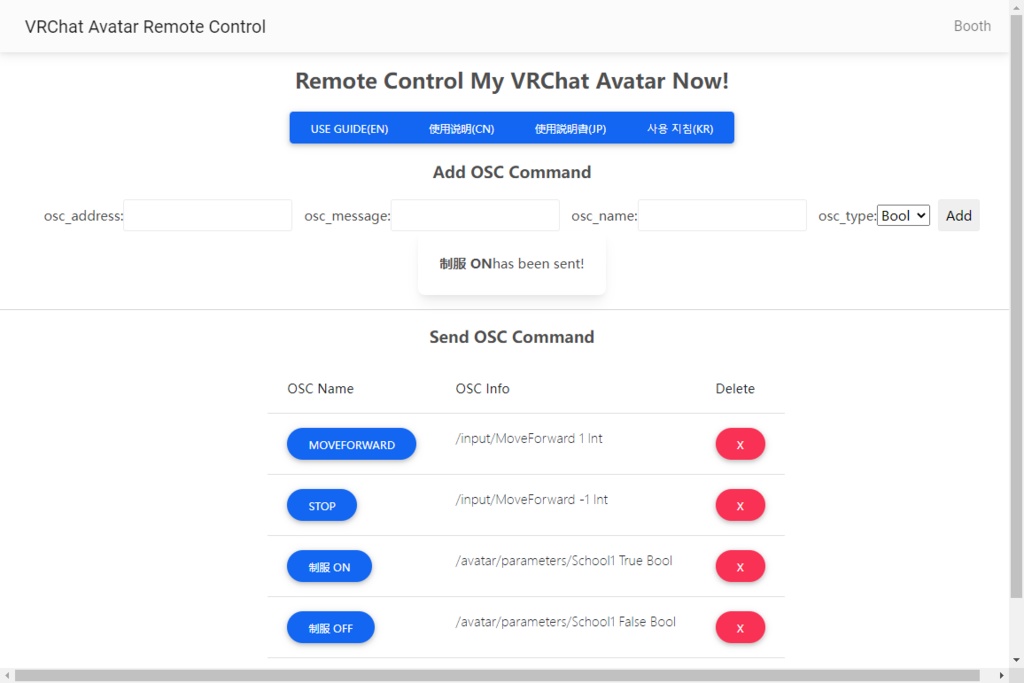This screenshot has width=1024, height=683.
Task: Send the MOVEFORWARD OSC command
Action: (351, 444)
